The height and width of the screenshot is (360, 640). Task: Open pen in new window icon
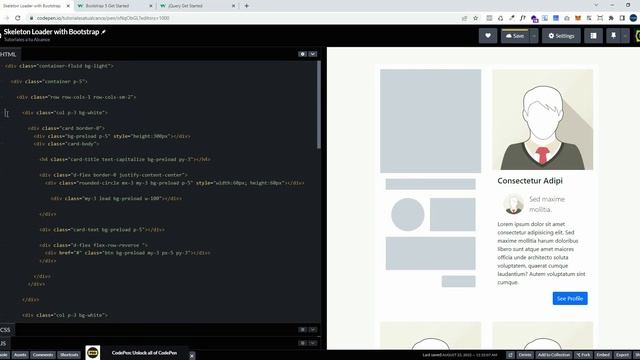click(510, 355)
